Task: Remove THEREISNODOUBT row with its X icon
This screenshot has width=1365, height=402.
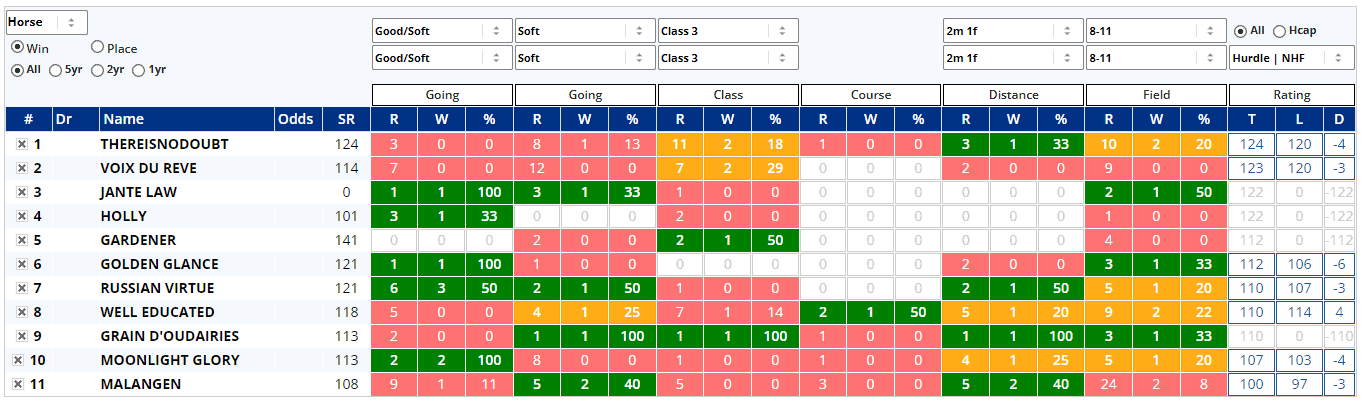Action: tap(21, 144)
